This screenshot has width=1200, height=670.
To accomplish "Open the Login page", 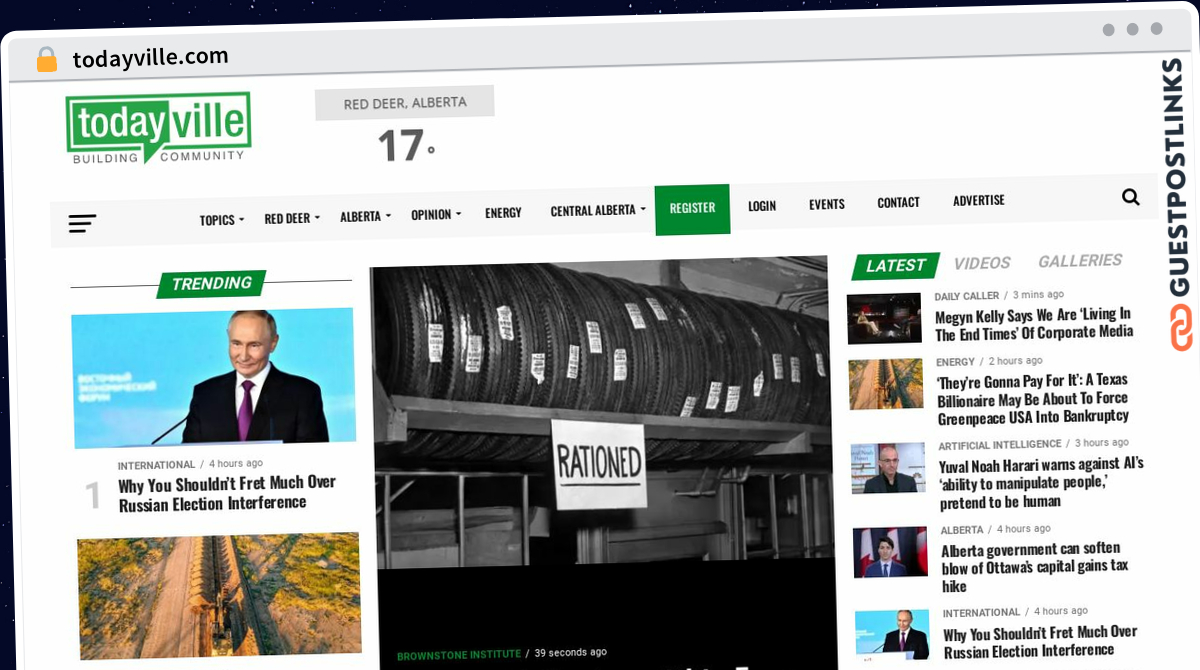I will click(762, 206).
